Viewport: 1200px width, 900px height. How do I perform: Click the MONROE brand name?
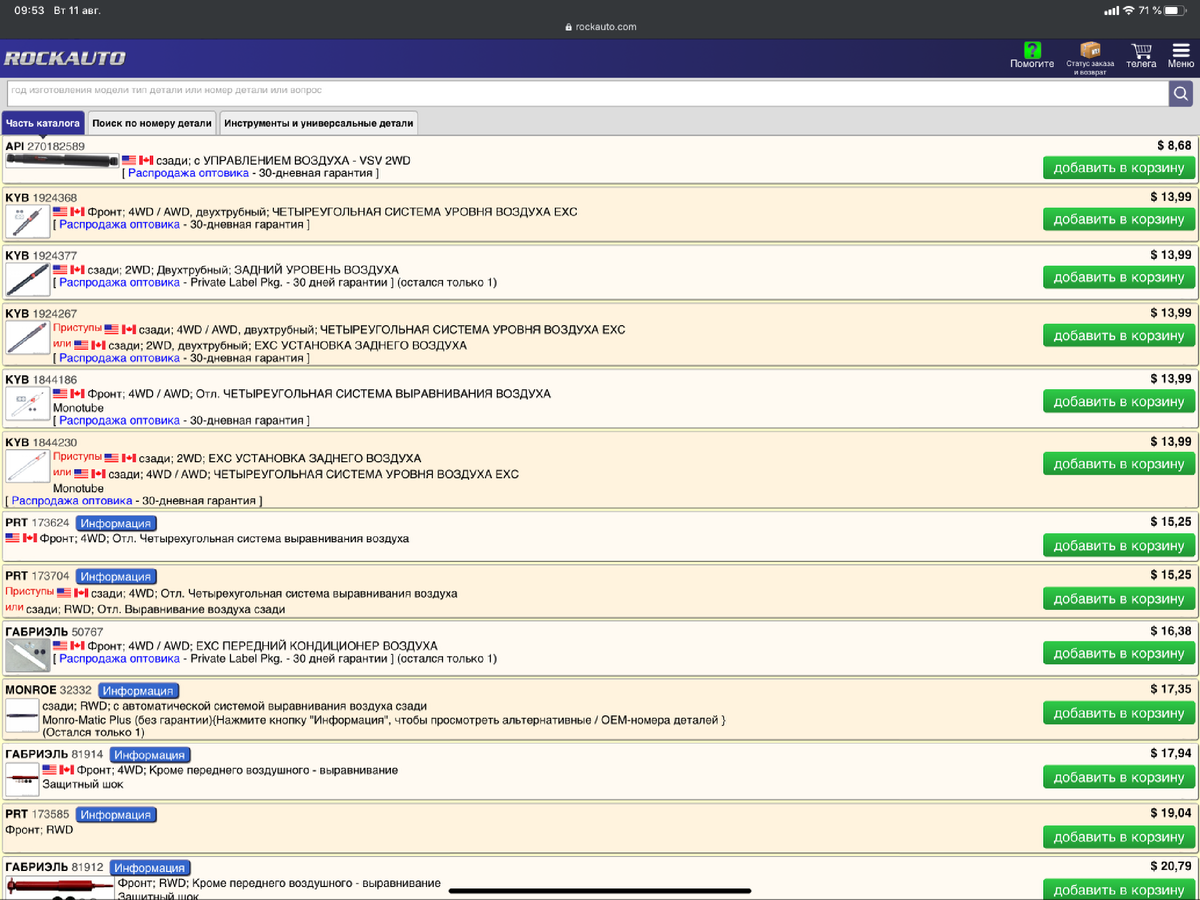[30, 690]
